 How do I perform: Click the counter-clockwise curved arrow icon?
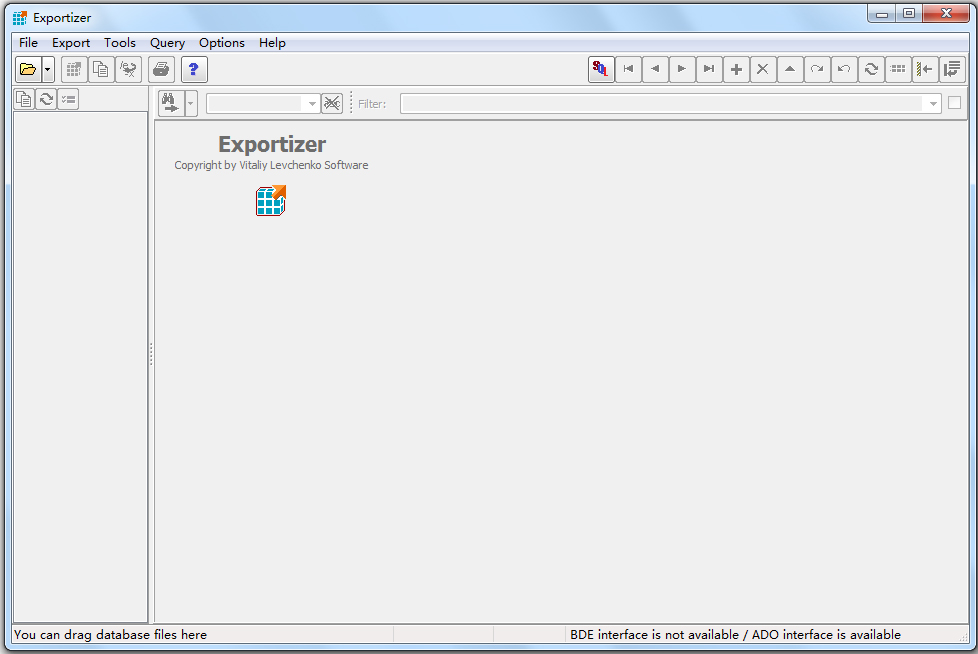tap(844, 69)
